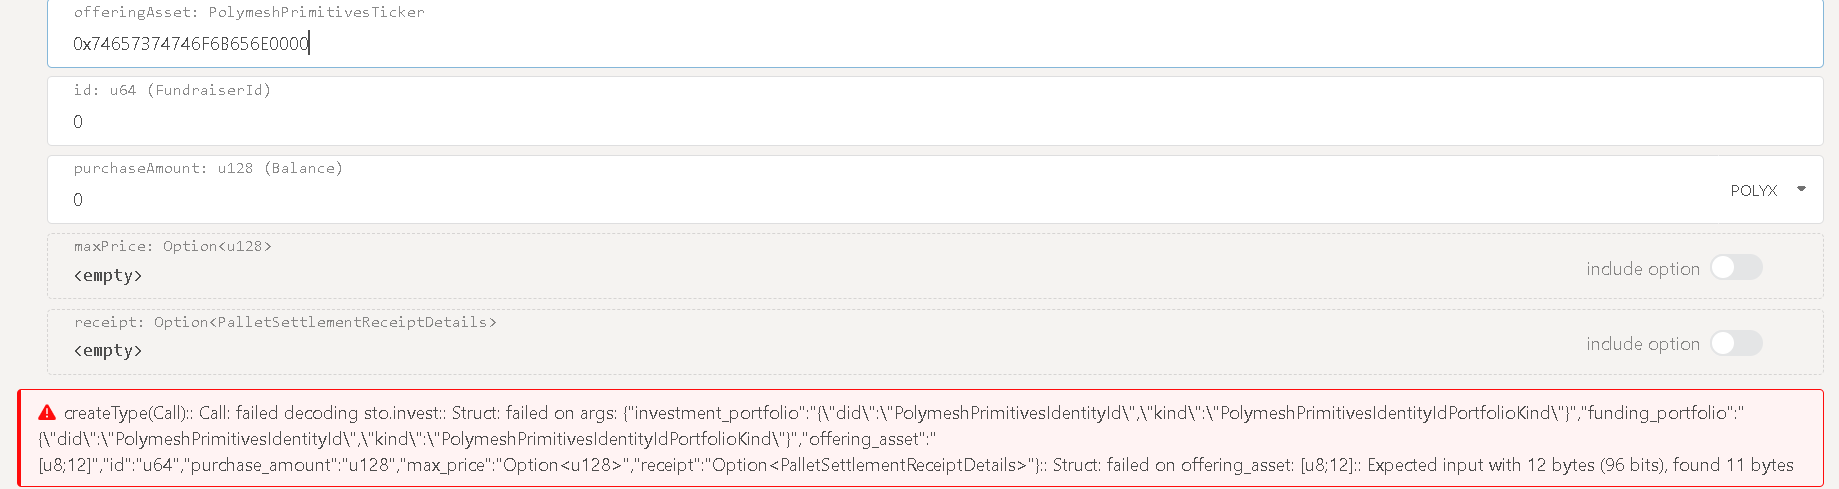Enable include option for receipt
Viewport: 1839px width, 489px height.
[1736, 343]
